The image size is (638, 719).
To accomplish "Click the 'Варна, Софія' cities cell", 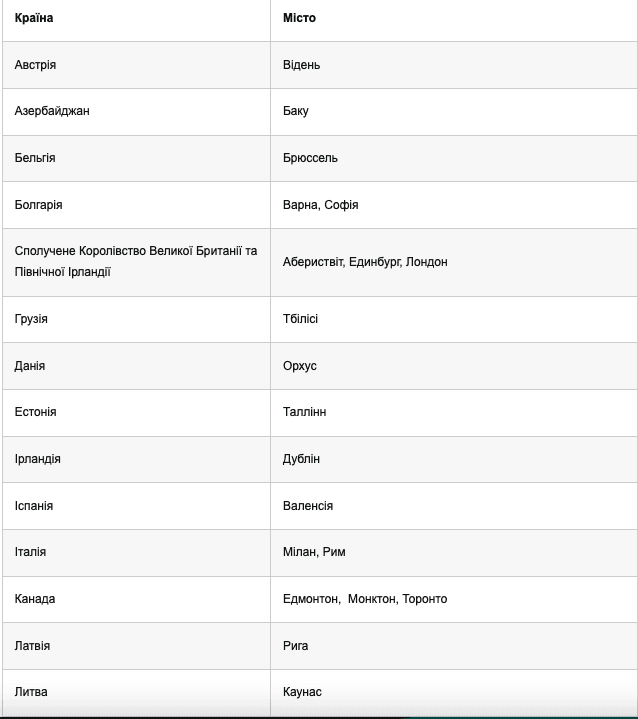I will (320, 205).
